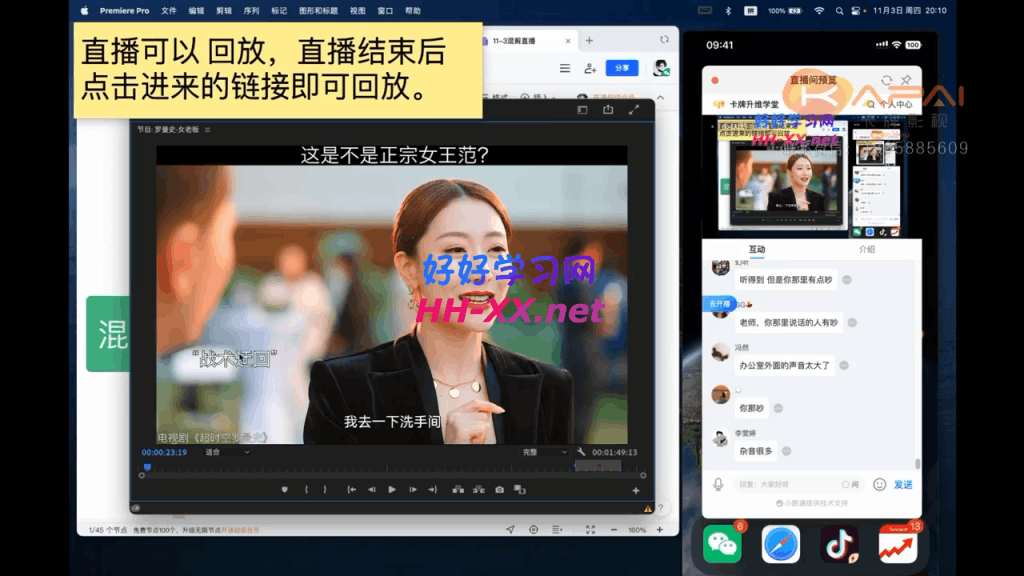Image resolution: width=1024 pixels, height=576 pixels.
Task: Mark Out point in Program monitor
Action: (x=325, y=490)
